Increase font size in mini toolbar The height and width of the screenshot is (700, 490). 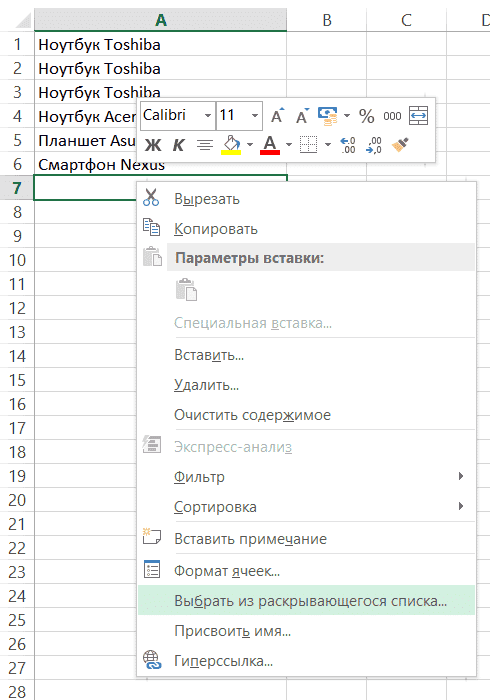coord(277,116)
